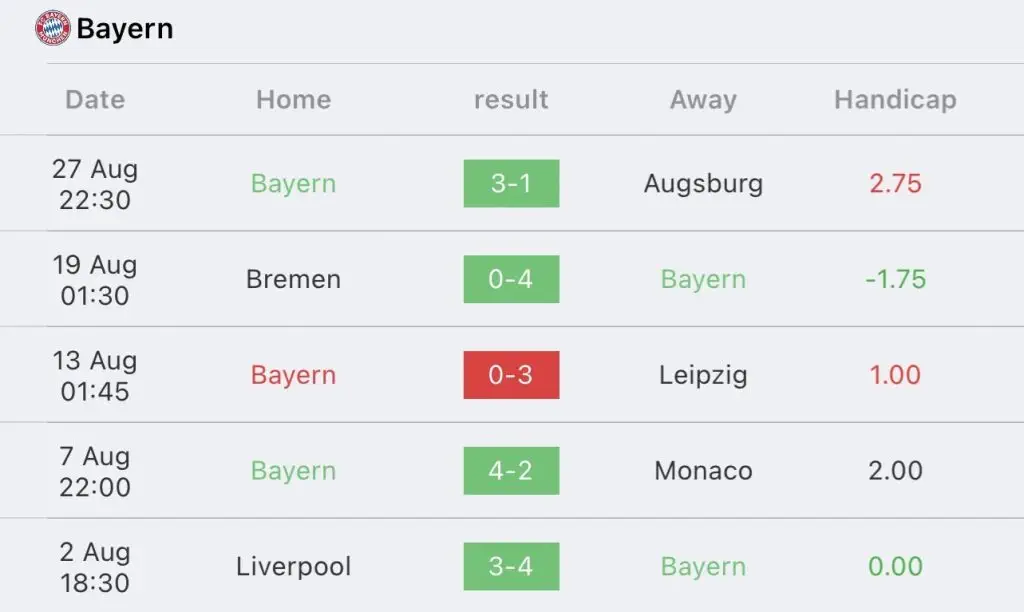Click the red 2.75 handicap value
The height and width of the screenshot is (612, 1024).
tap(895, 184)
